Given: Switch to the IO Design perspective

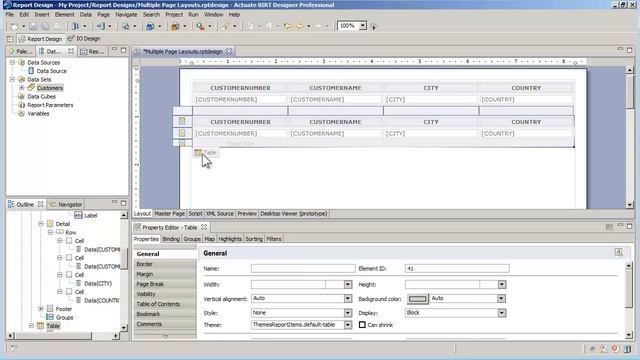Looking at the screenshot, I should click(x=84, y=39).
